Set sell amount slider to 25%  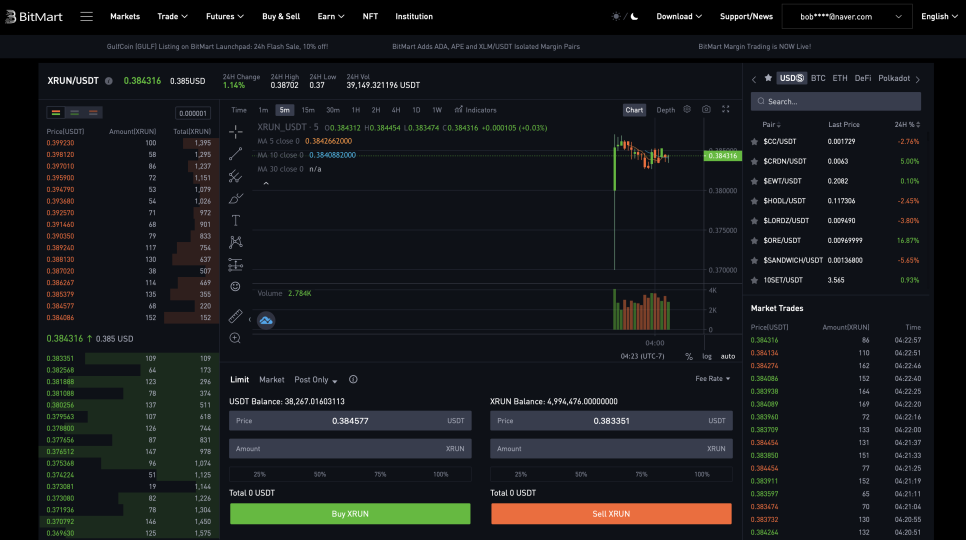coord(521,474)
